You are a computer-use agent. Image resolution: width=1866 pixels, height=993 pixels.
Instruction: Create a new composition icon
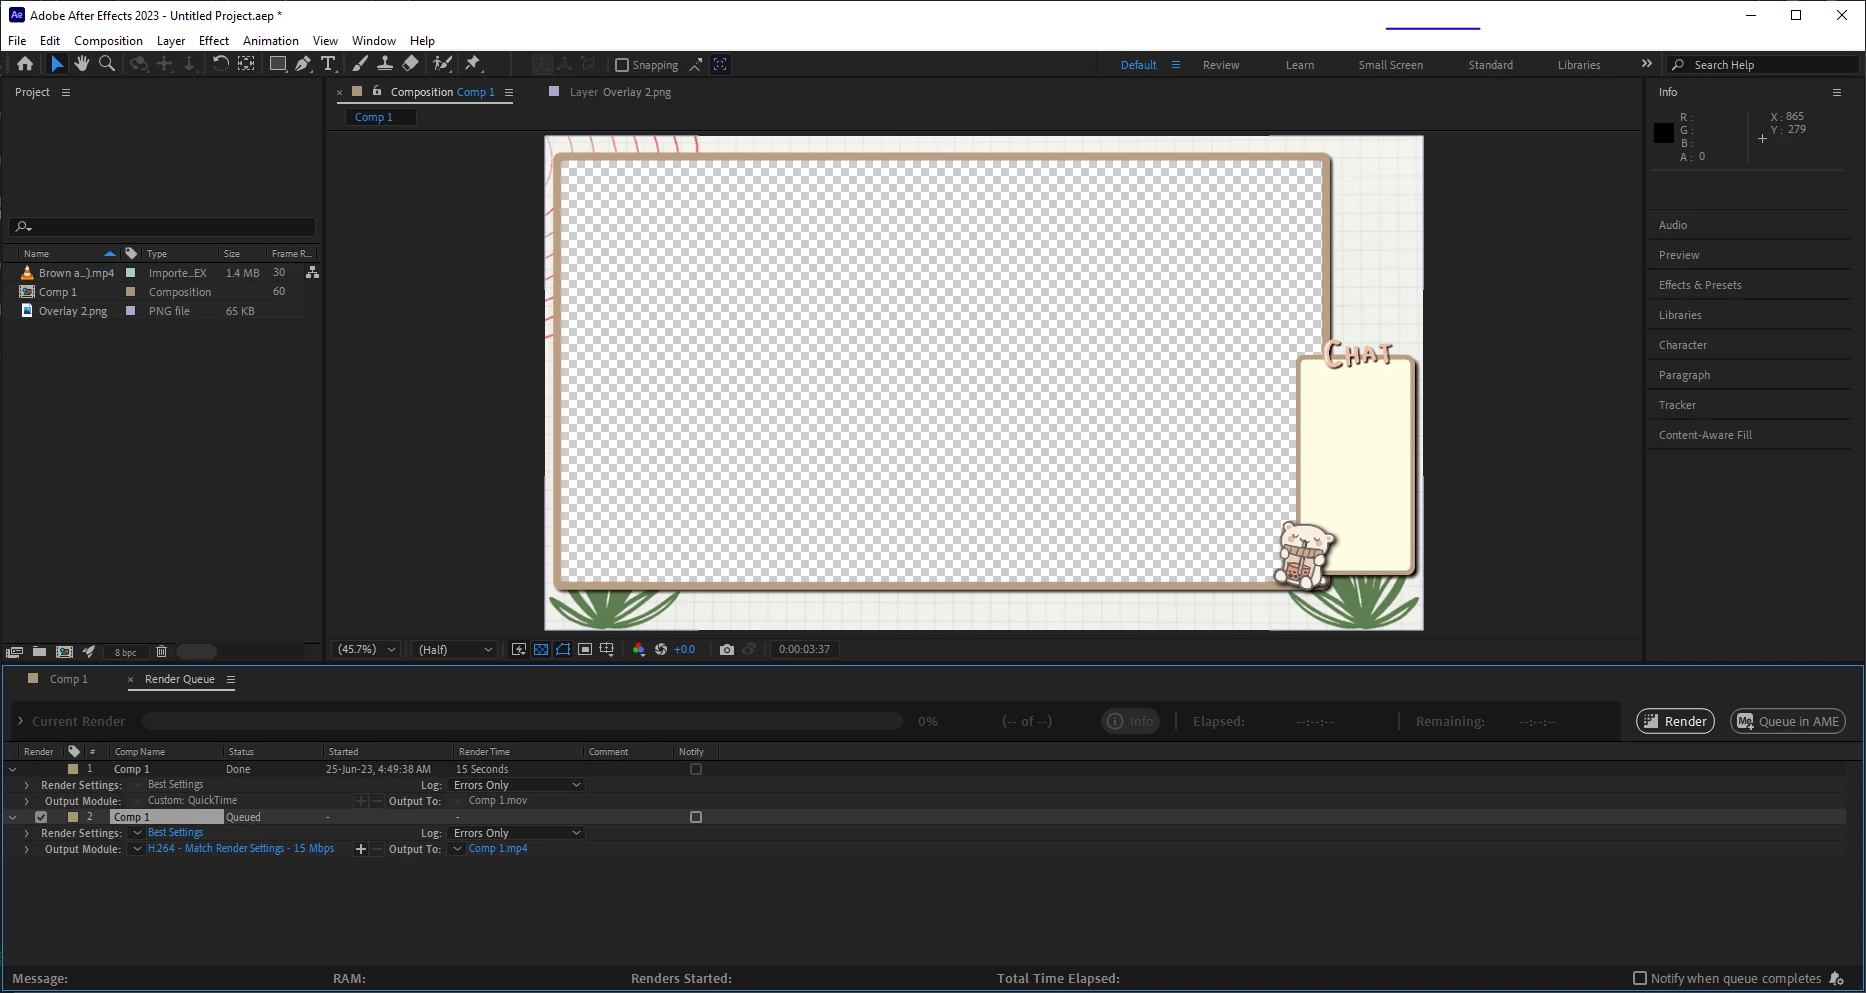click(64, 652)
